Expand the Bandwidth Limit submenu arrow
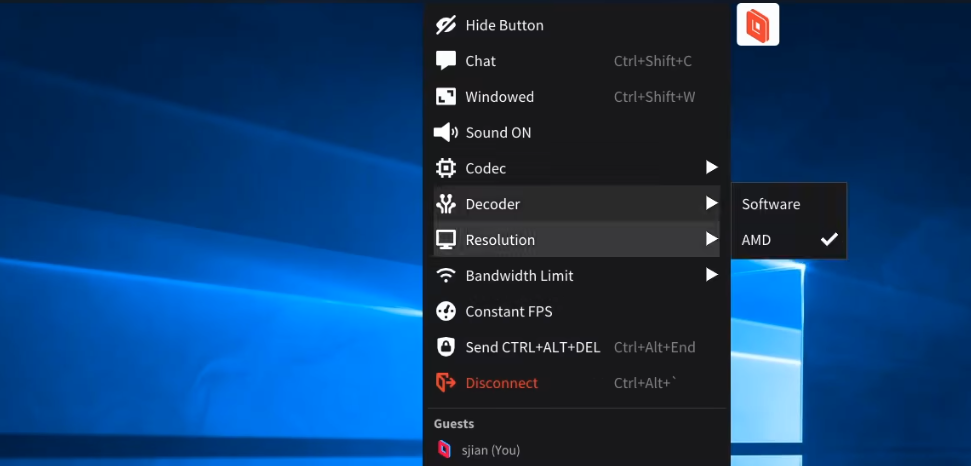This screenshot has width=971, height=466. coord(711,276)
